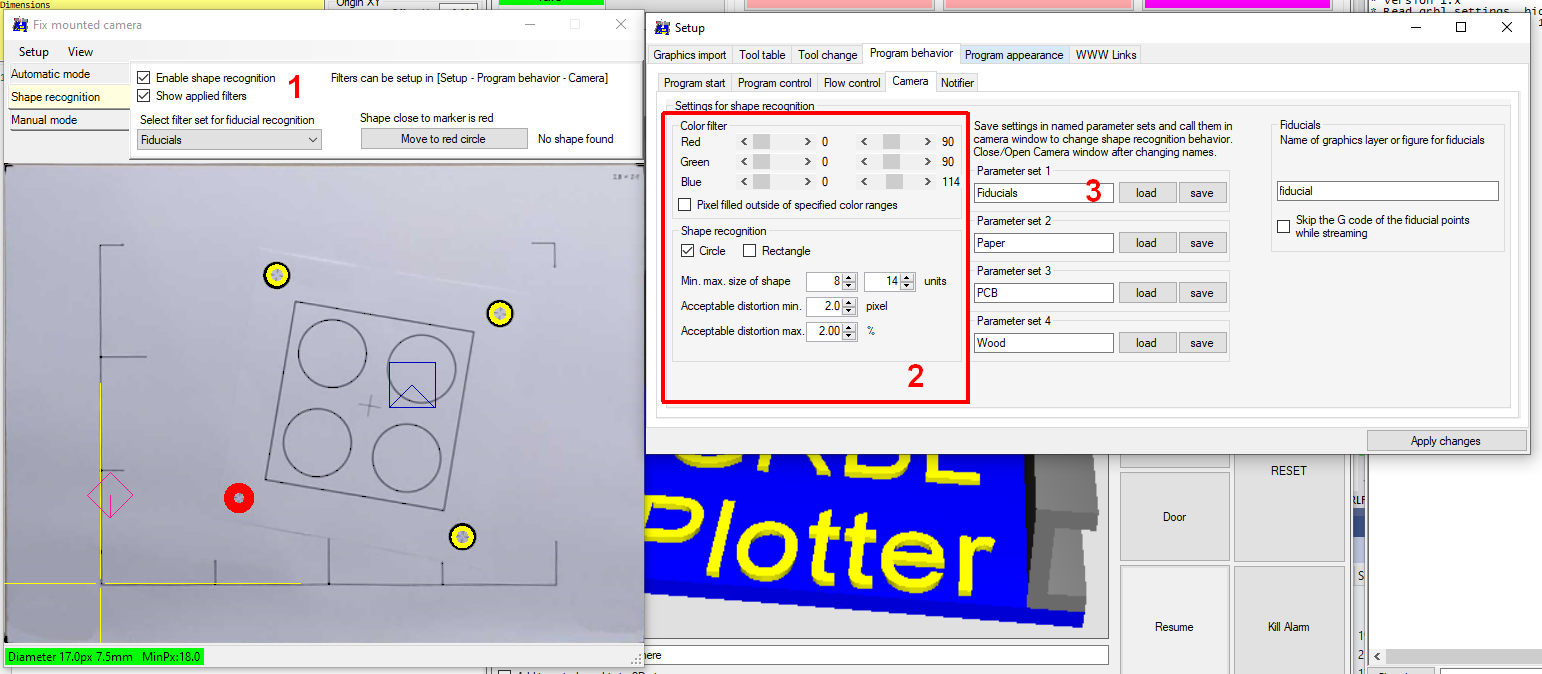
Task: Decrease "Acceptable distortion min" value
Action: click(848, 310)
